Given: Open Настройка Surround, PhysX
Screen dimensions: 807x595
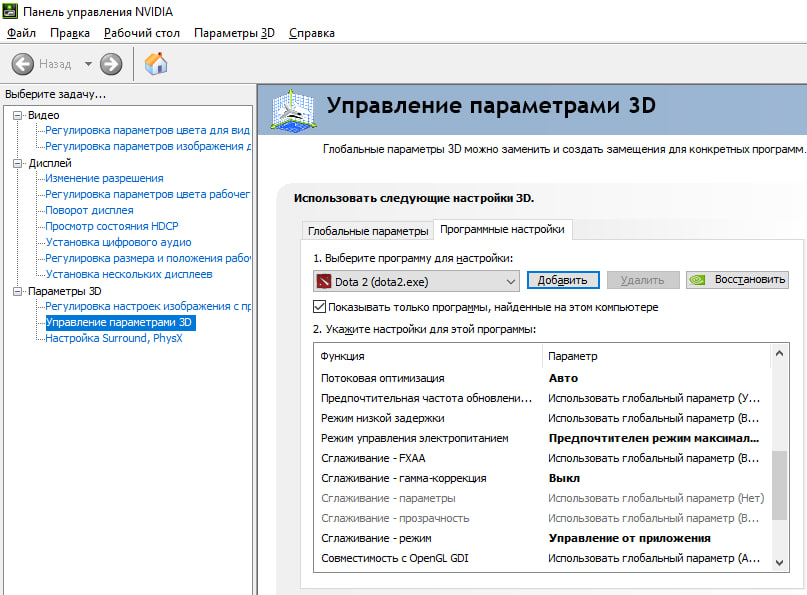Looking at the screenshot, I should pos(114,338).
